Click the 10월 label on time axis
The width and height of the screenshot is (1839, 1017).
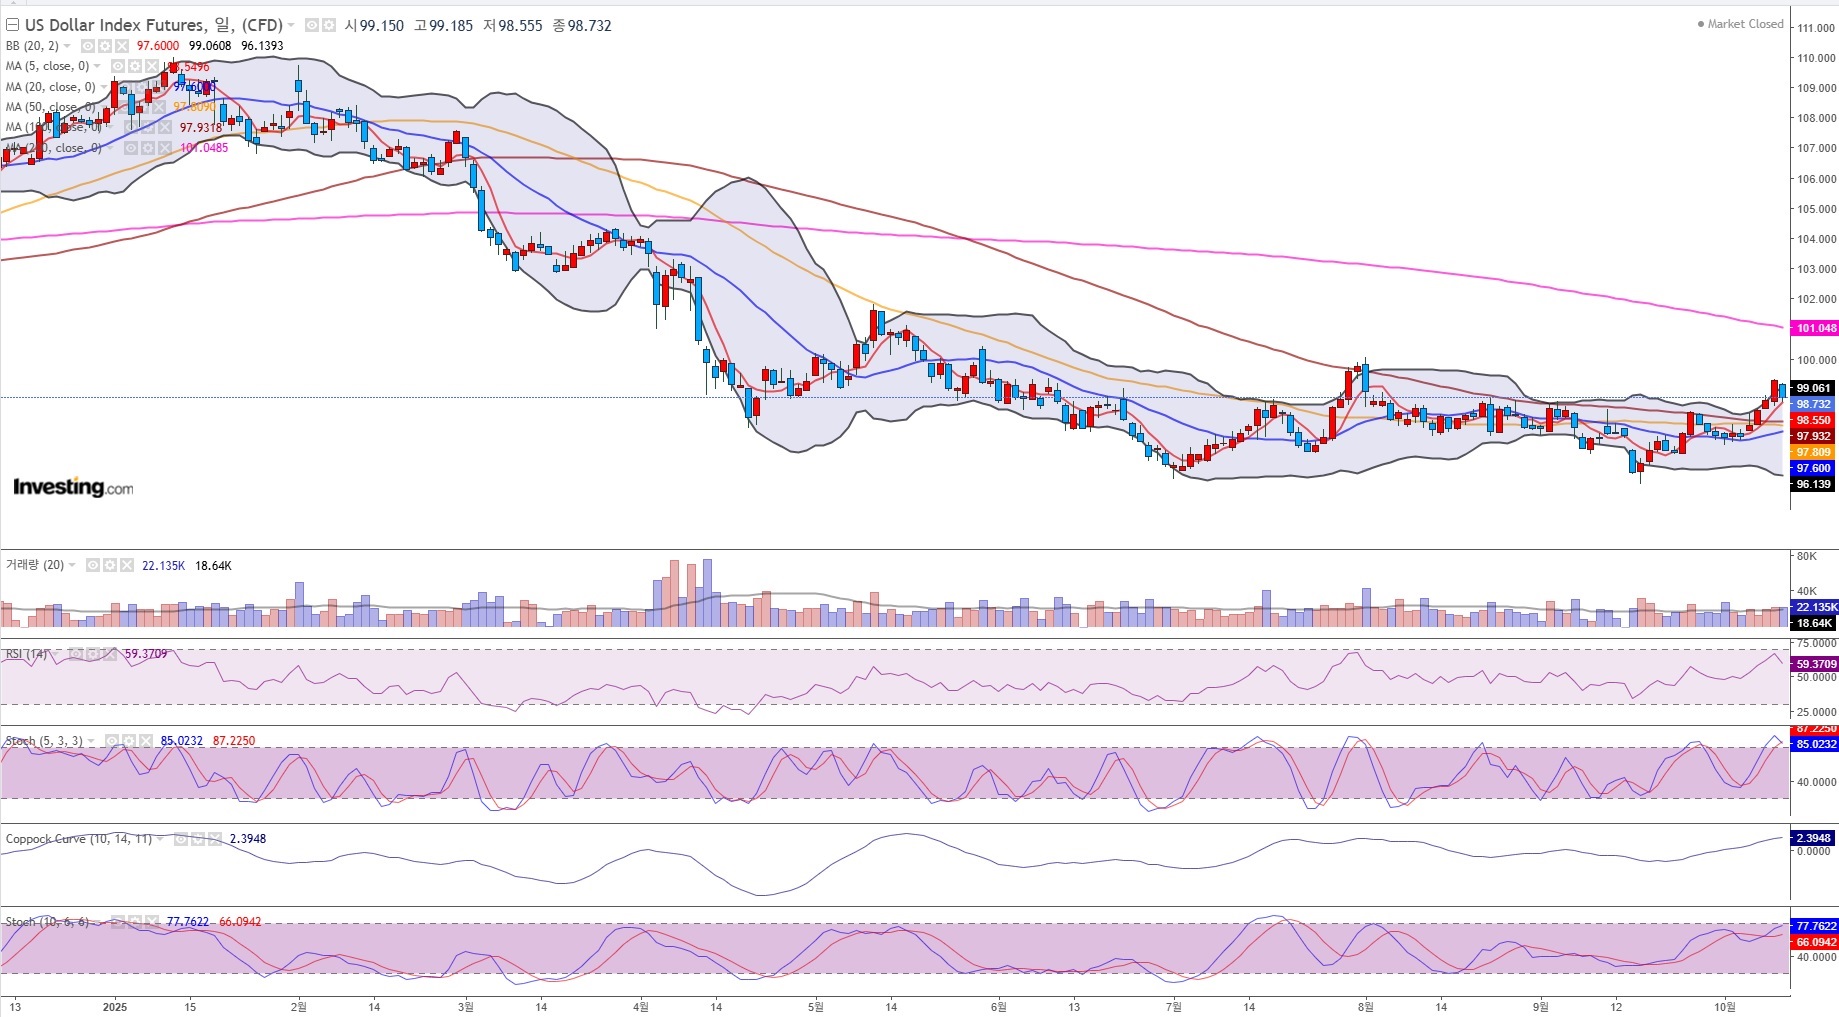1725,1006
